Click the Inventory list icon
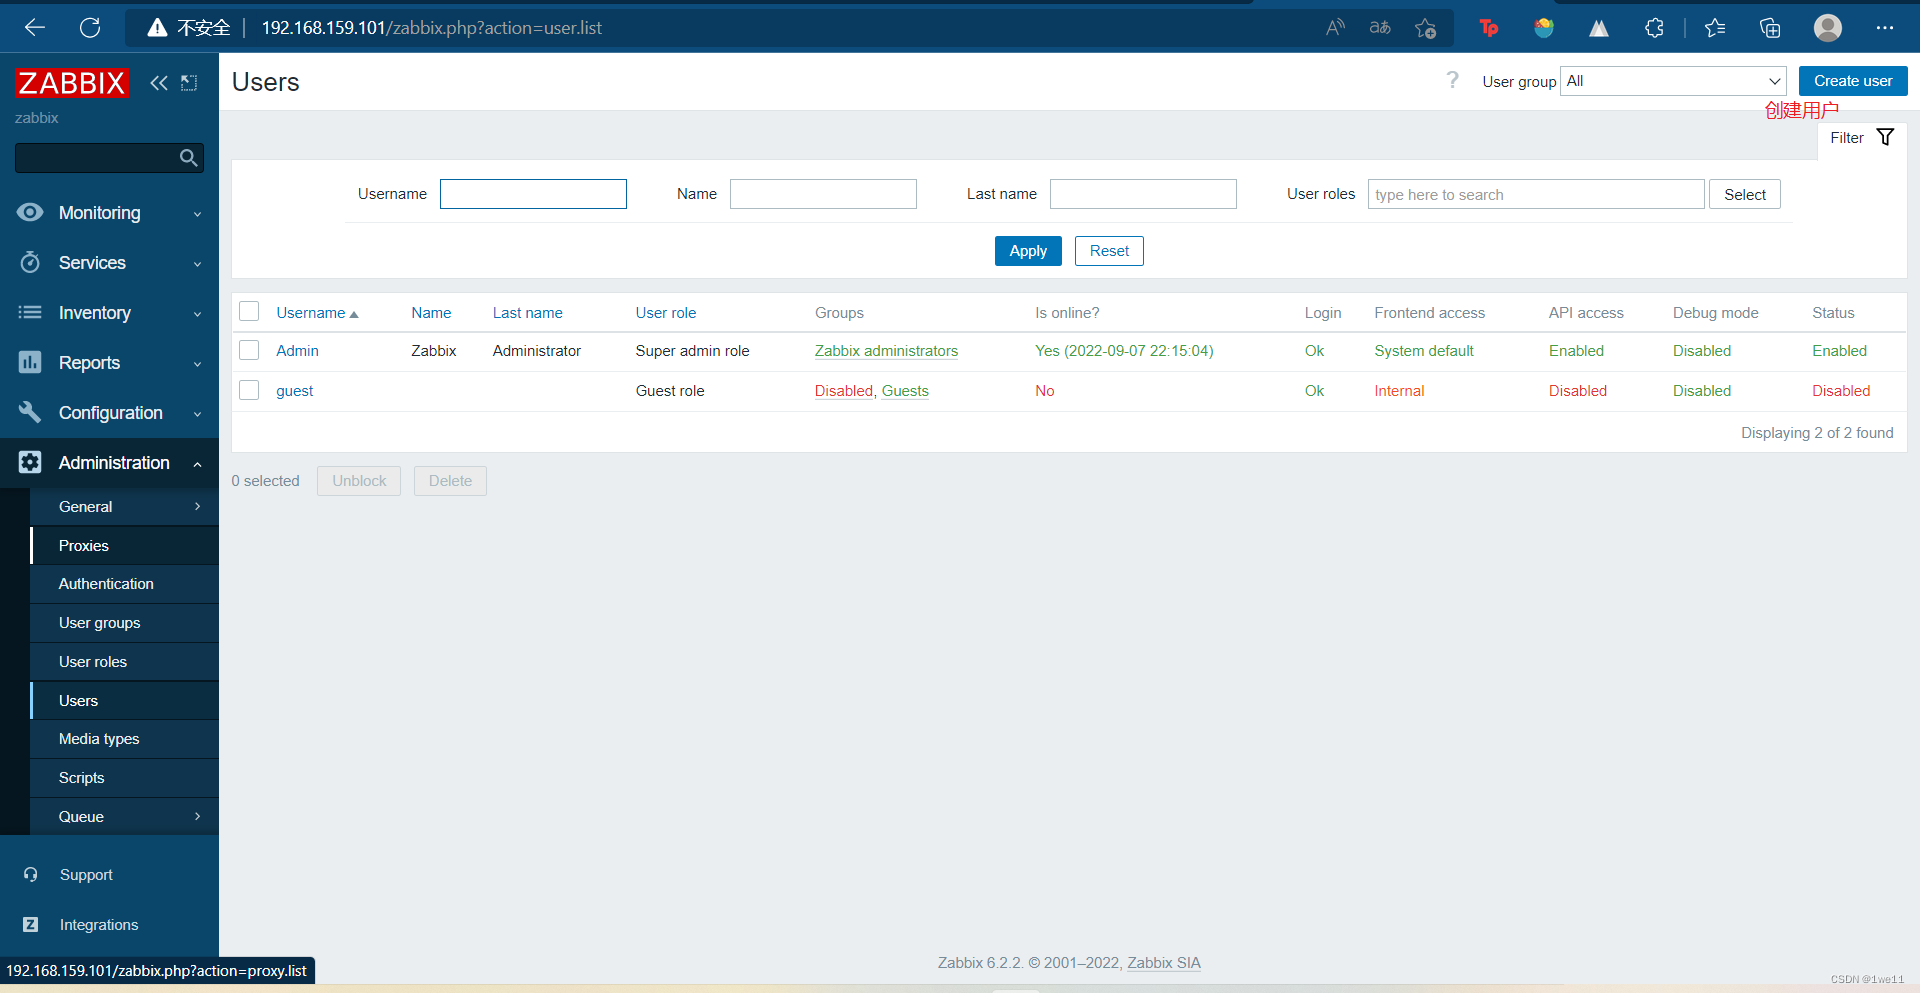 click(30, 312)
